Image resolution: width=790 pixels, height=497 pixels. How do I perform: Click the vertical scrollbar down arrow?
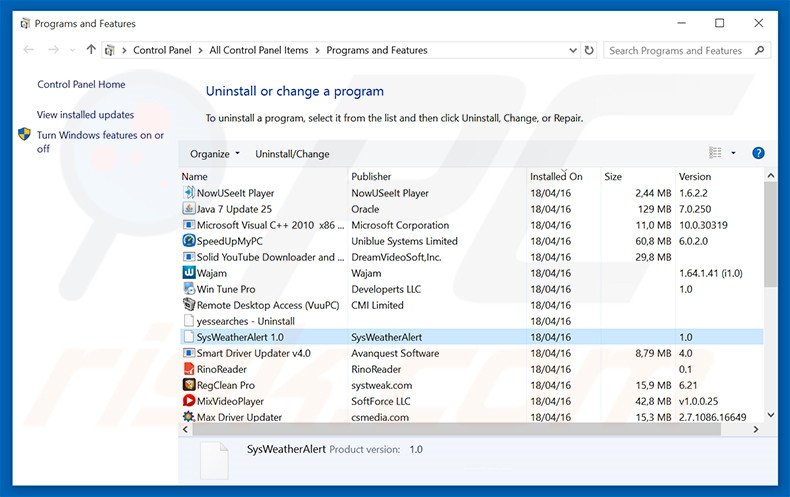click(770, 415)
